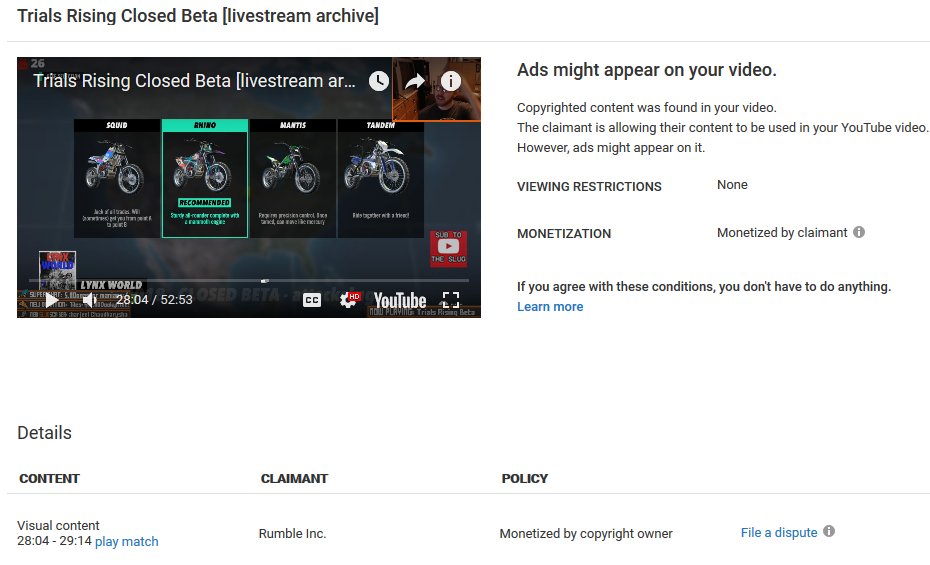Click the Details section heading
Screen dimensions: 930x565
pos(44,433)
